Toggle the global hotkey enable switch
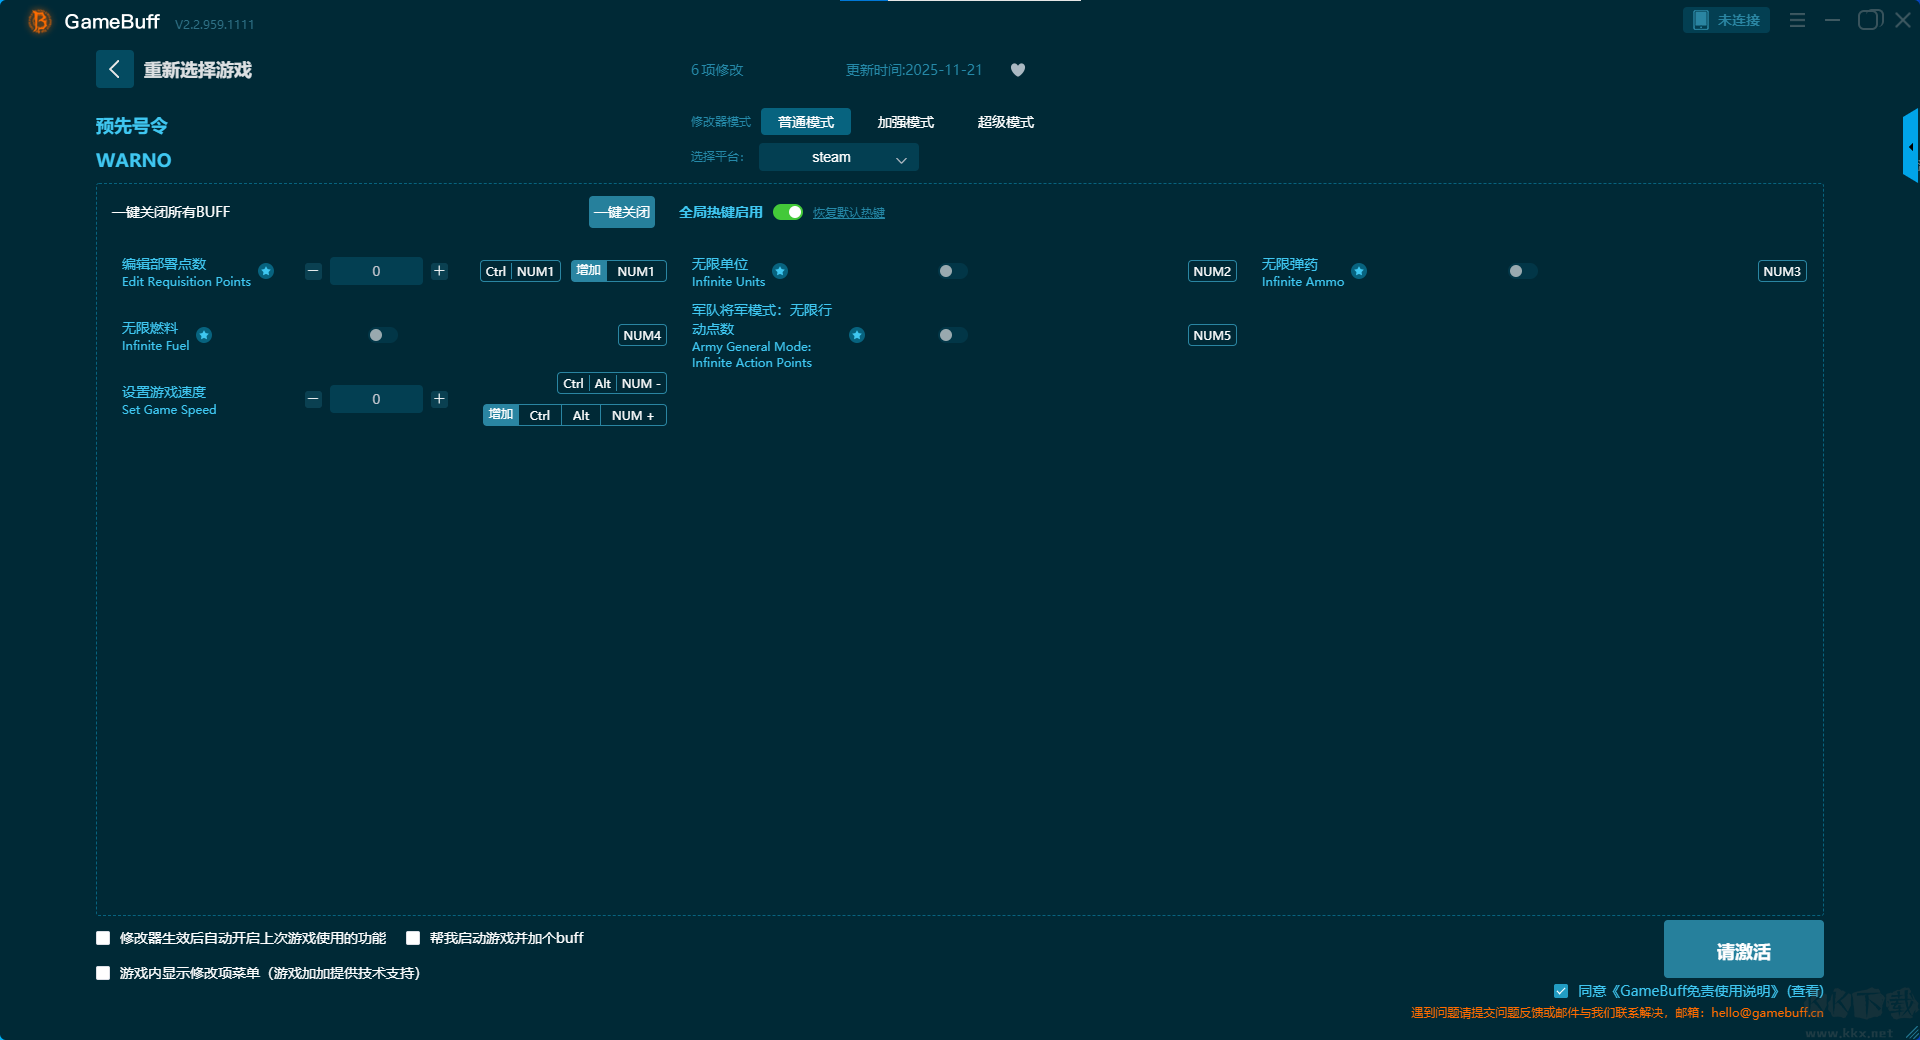Image resolution: width=1920 pixels, height=1040 pixels. click(x=788, y=212)
